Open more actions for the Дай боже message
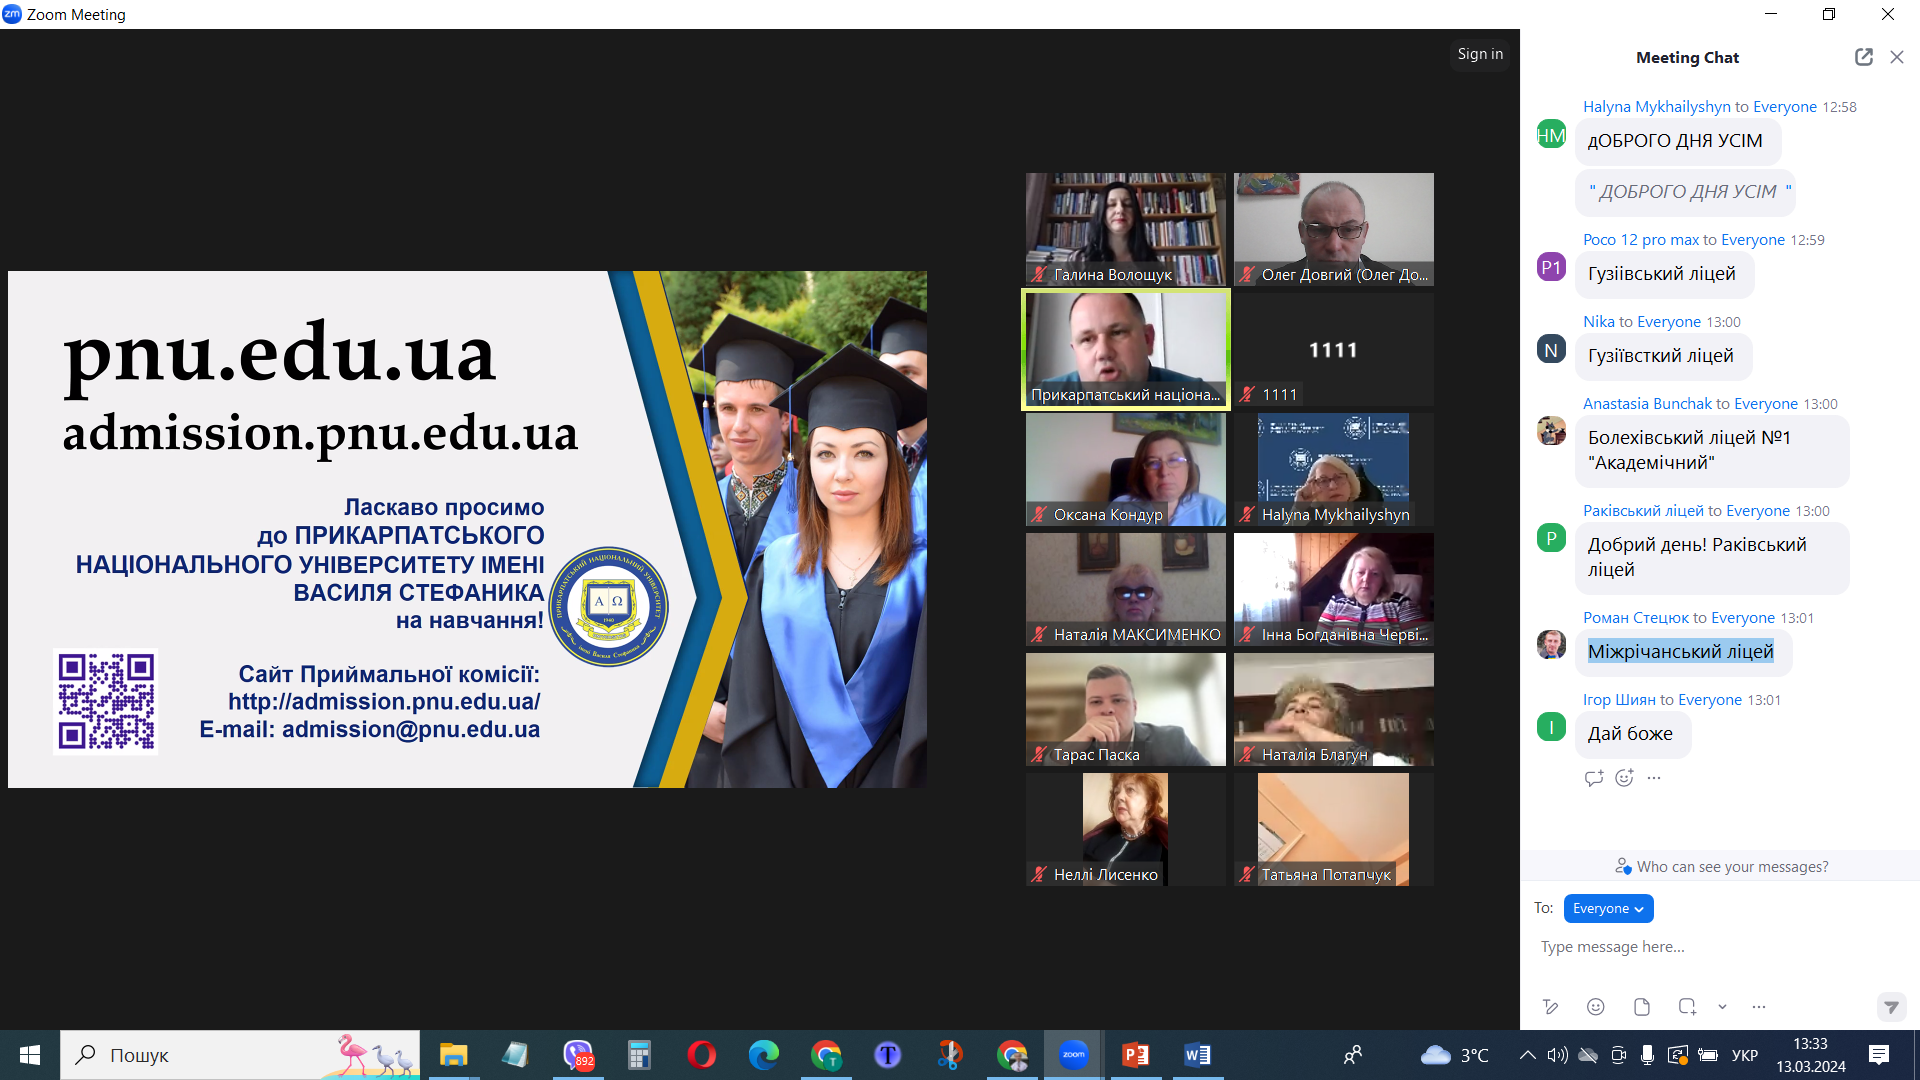 (x=1654, y=778)
